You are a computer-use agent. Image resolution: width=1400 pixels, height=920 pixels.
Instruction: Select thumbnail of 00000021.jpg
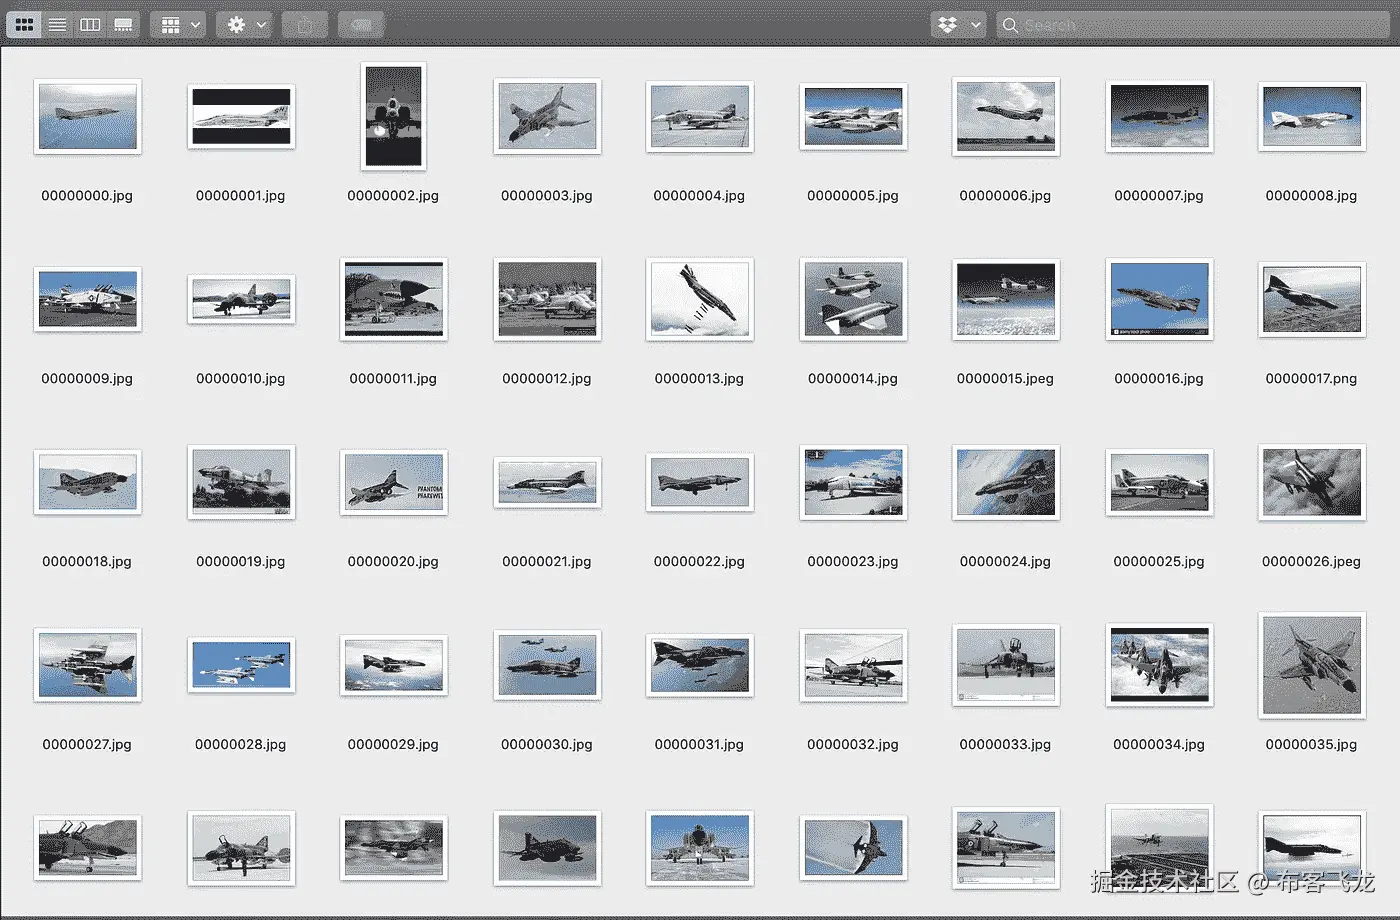pyautogui.click(x=547, y=482)
